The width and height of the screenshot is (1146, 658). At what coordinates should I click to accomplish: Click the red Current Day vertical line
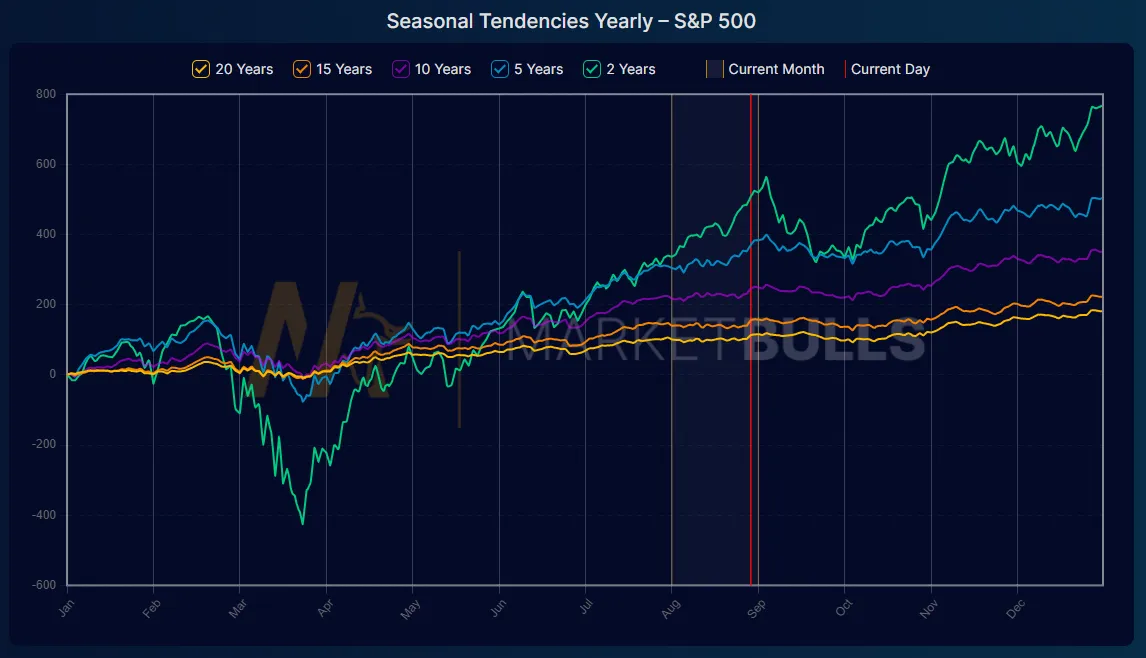click(x=751, y=350)
